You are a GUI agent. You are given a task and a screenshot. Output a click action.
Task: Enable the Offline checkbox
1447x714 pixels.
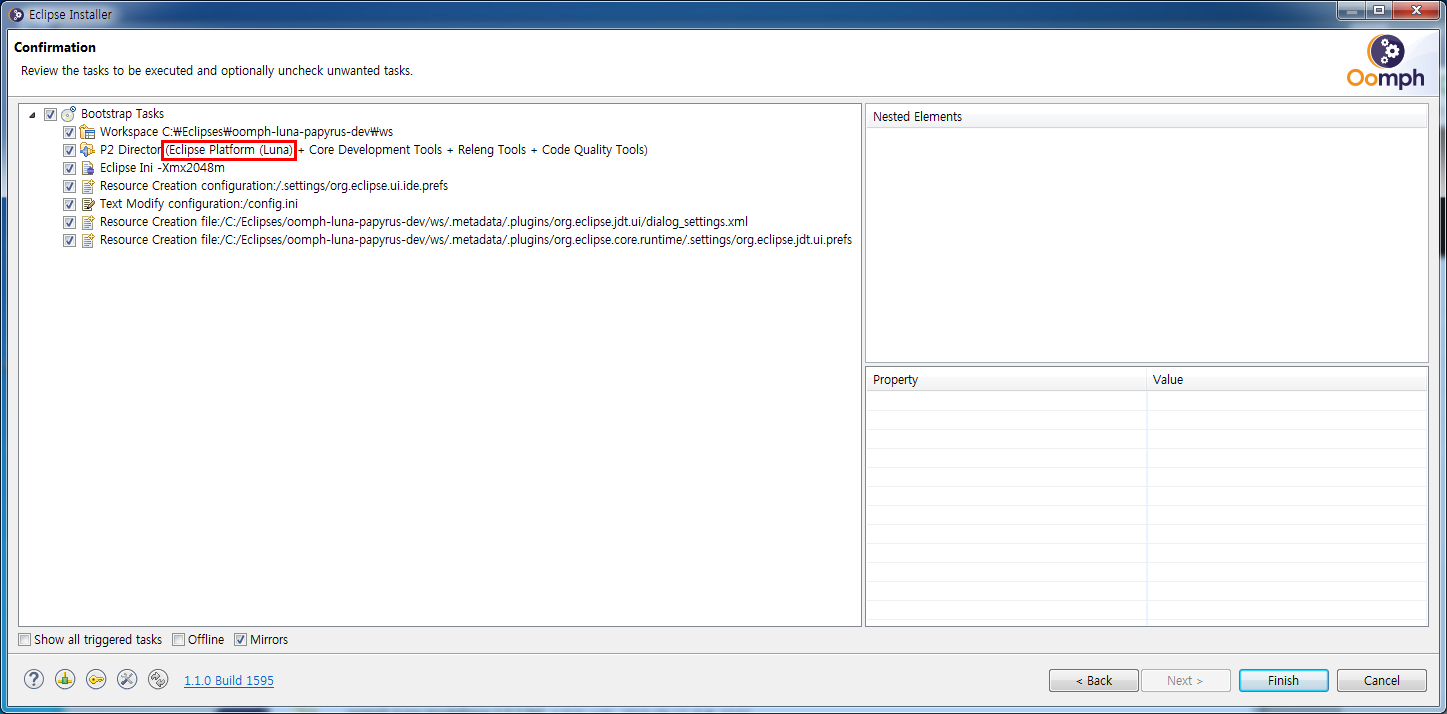[x=179, y=640]
